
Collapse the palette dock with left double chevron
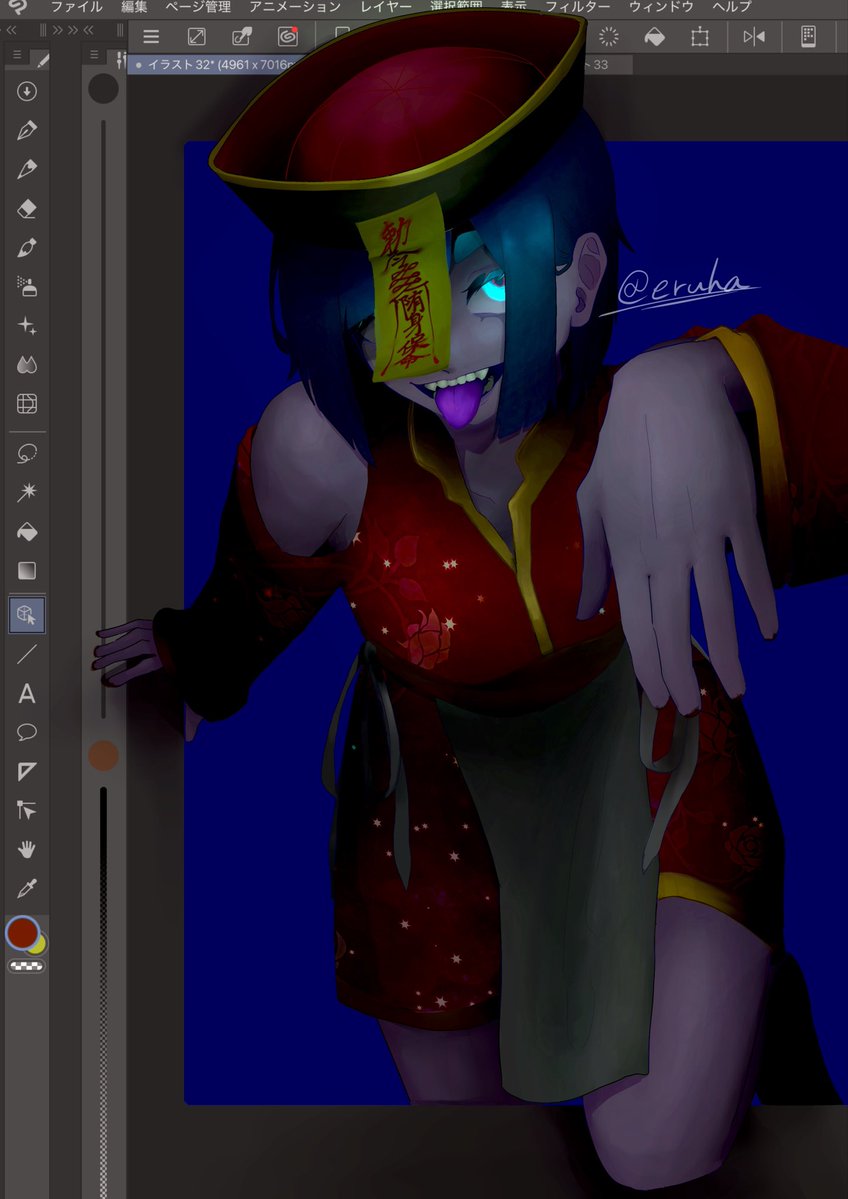[11, 31]
